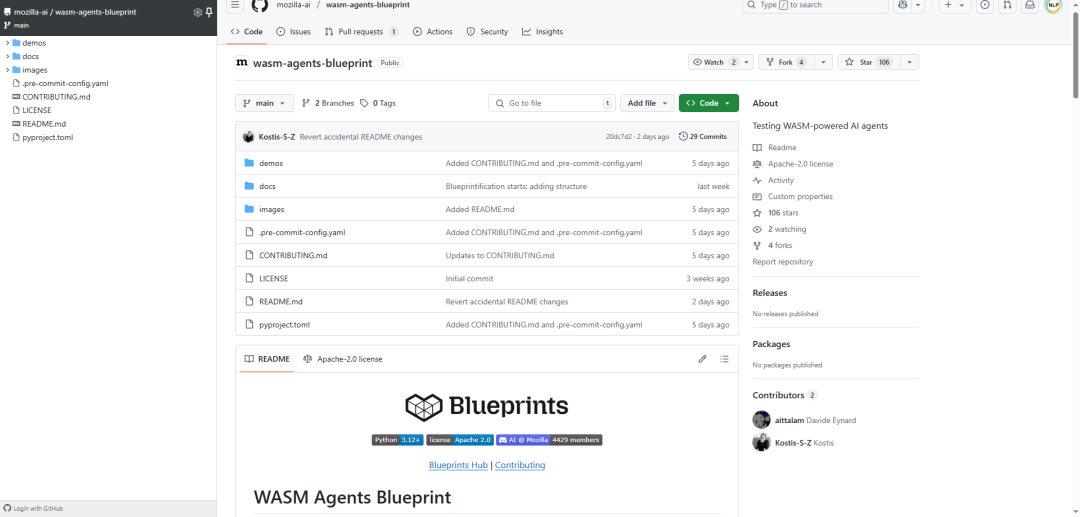Open the create new plus dropdown
Image resolution: width=1080 pixels, height=517 pixels.
955,5
